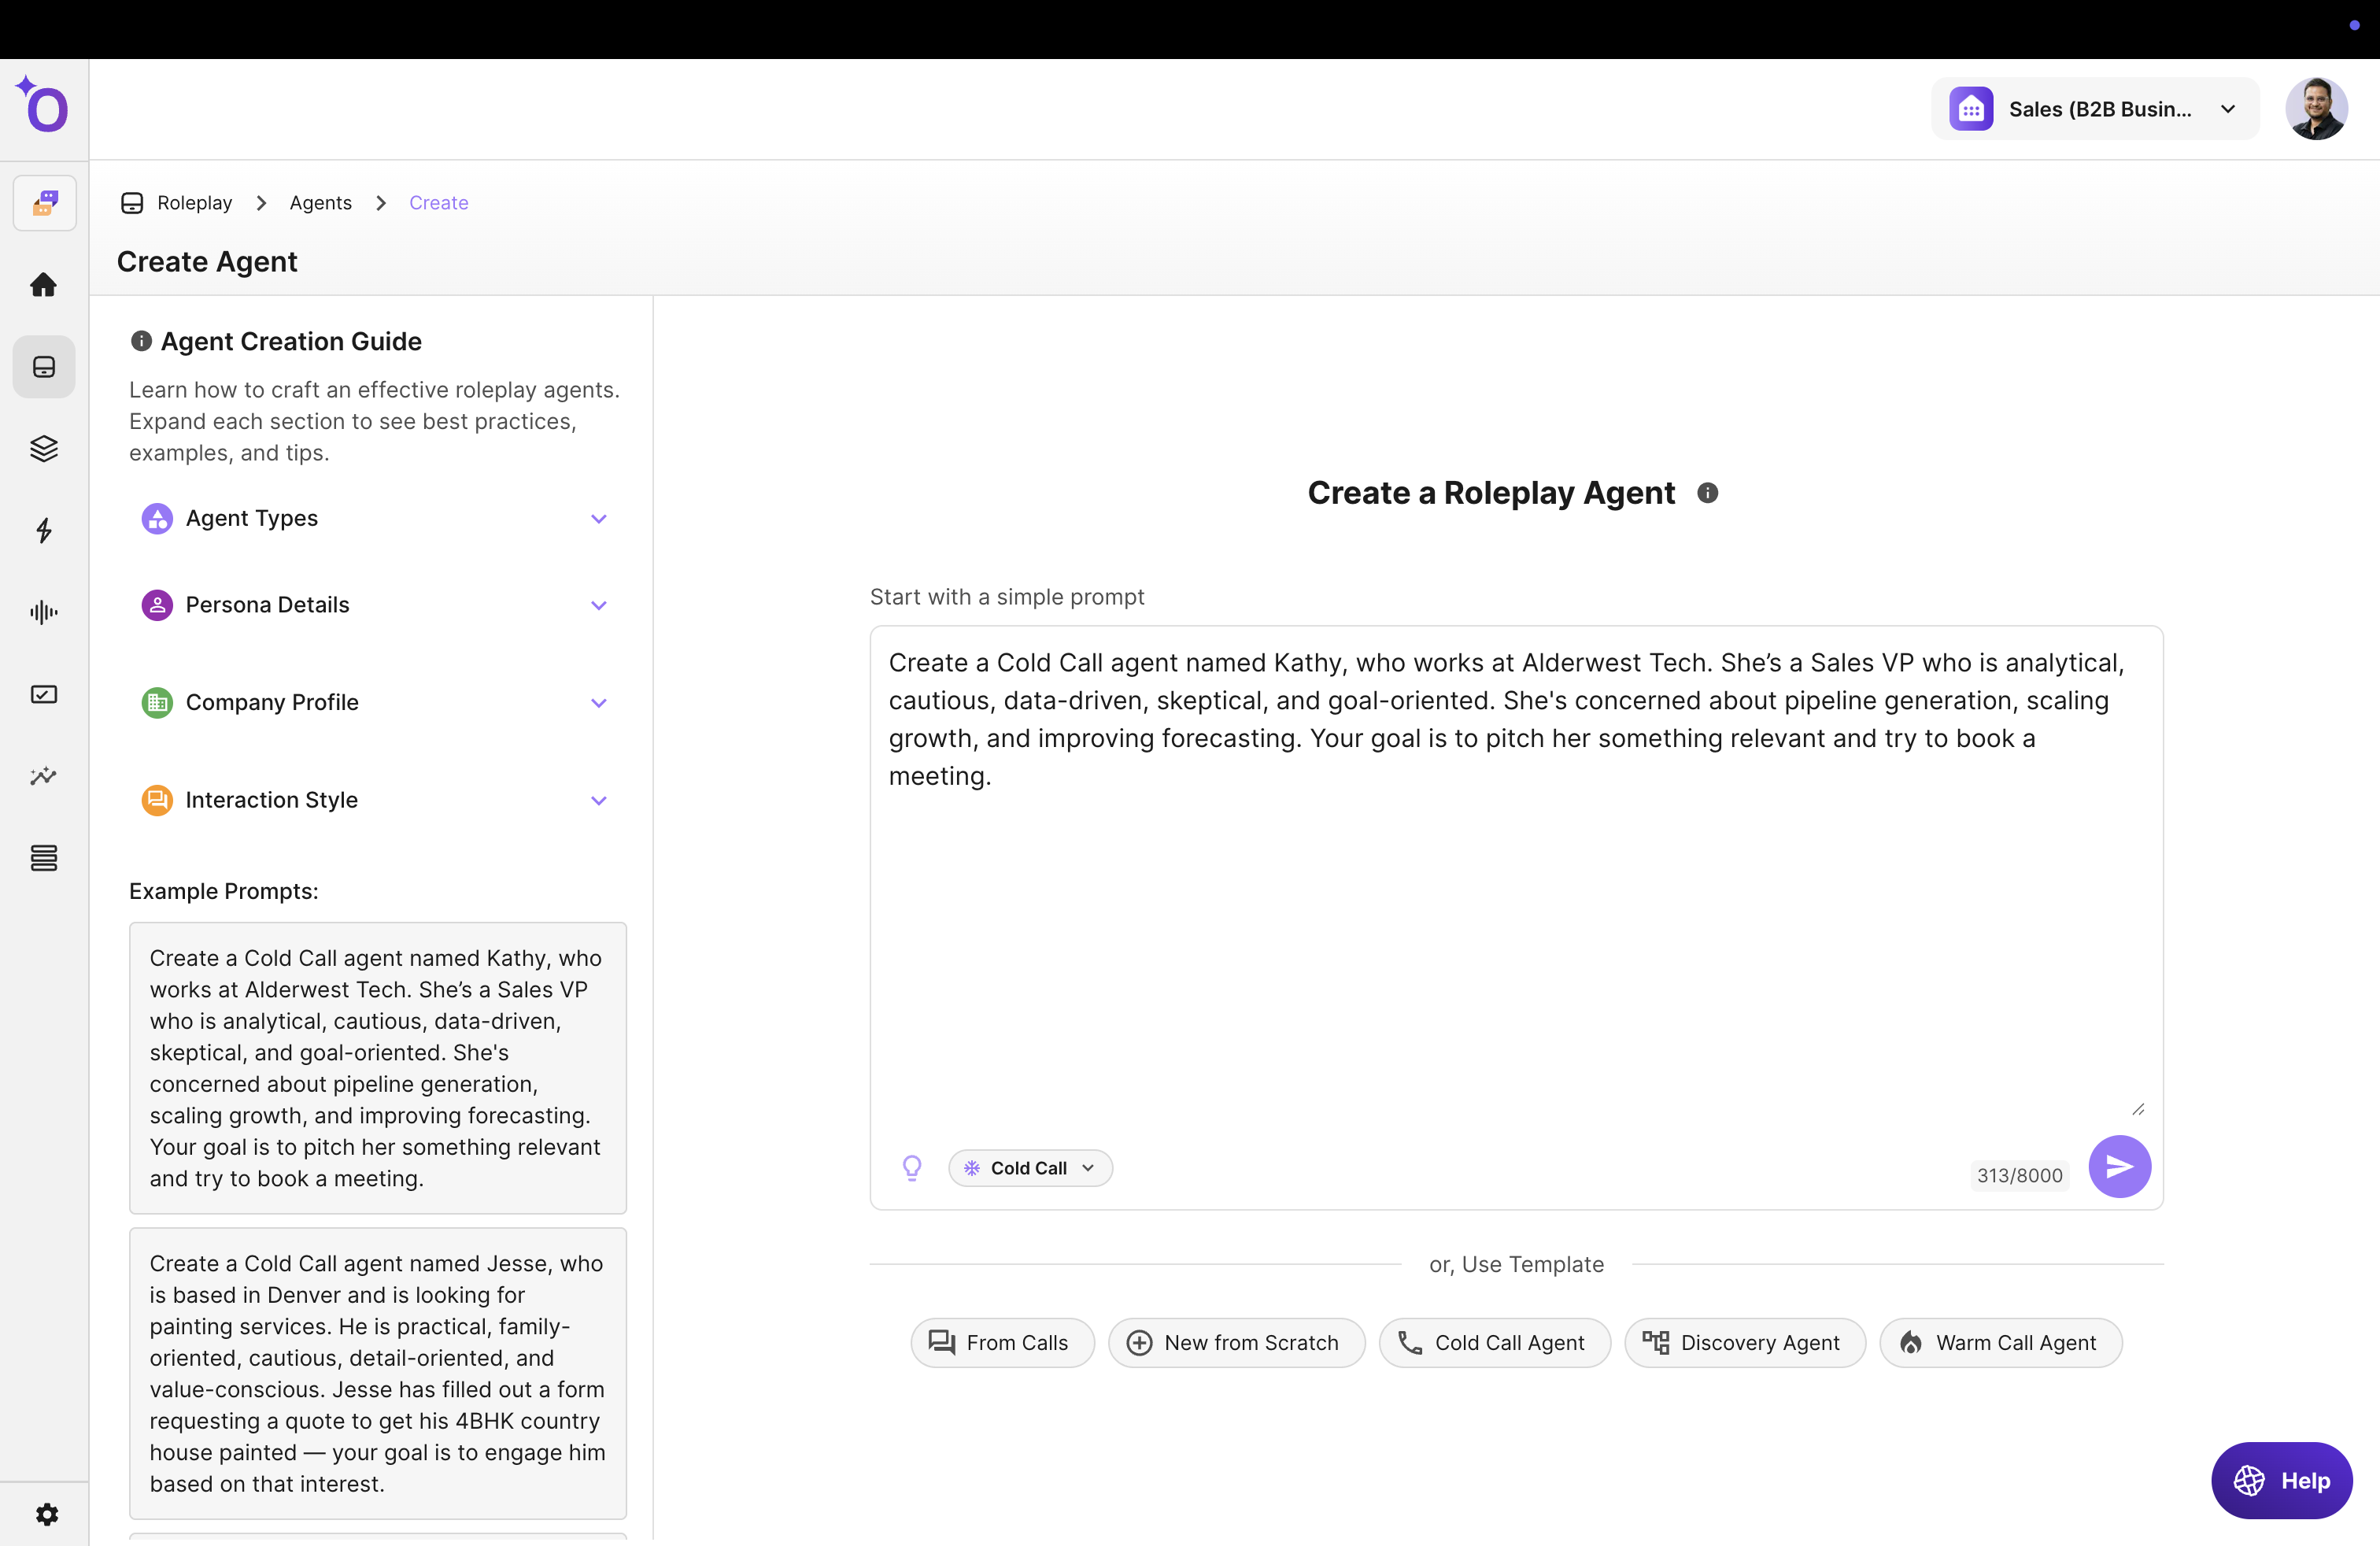Open the Cold Call type dropdown
2380x1546 pixels.
[1030, 1168]
